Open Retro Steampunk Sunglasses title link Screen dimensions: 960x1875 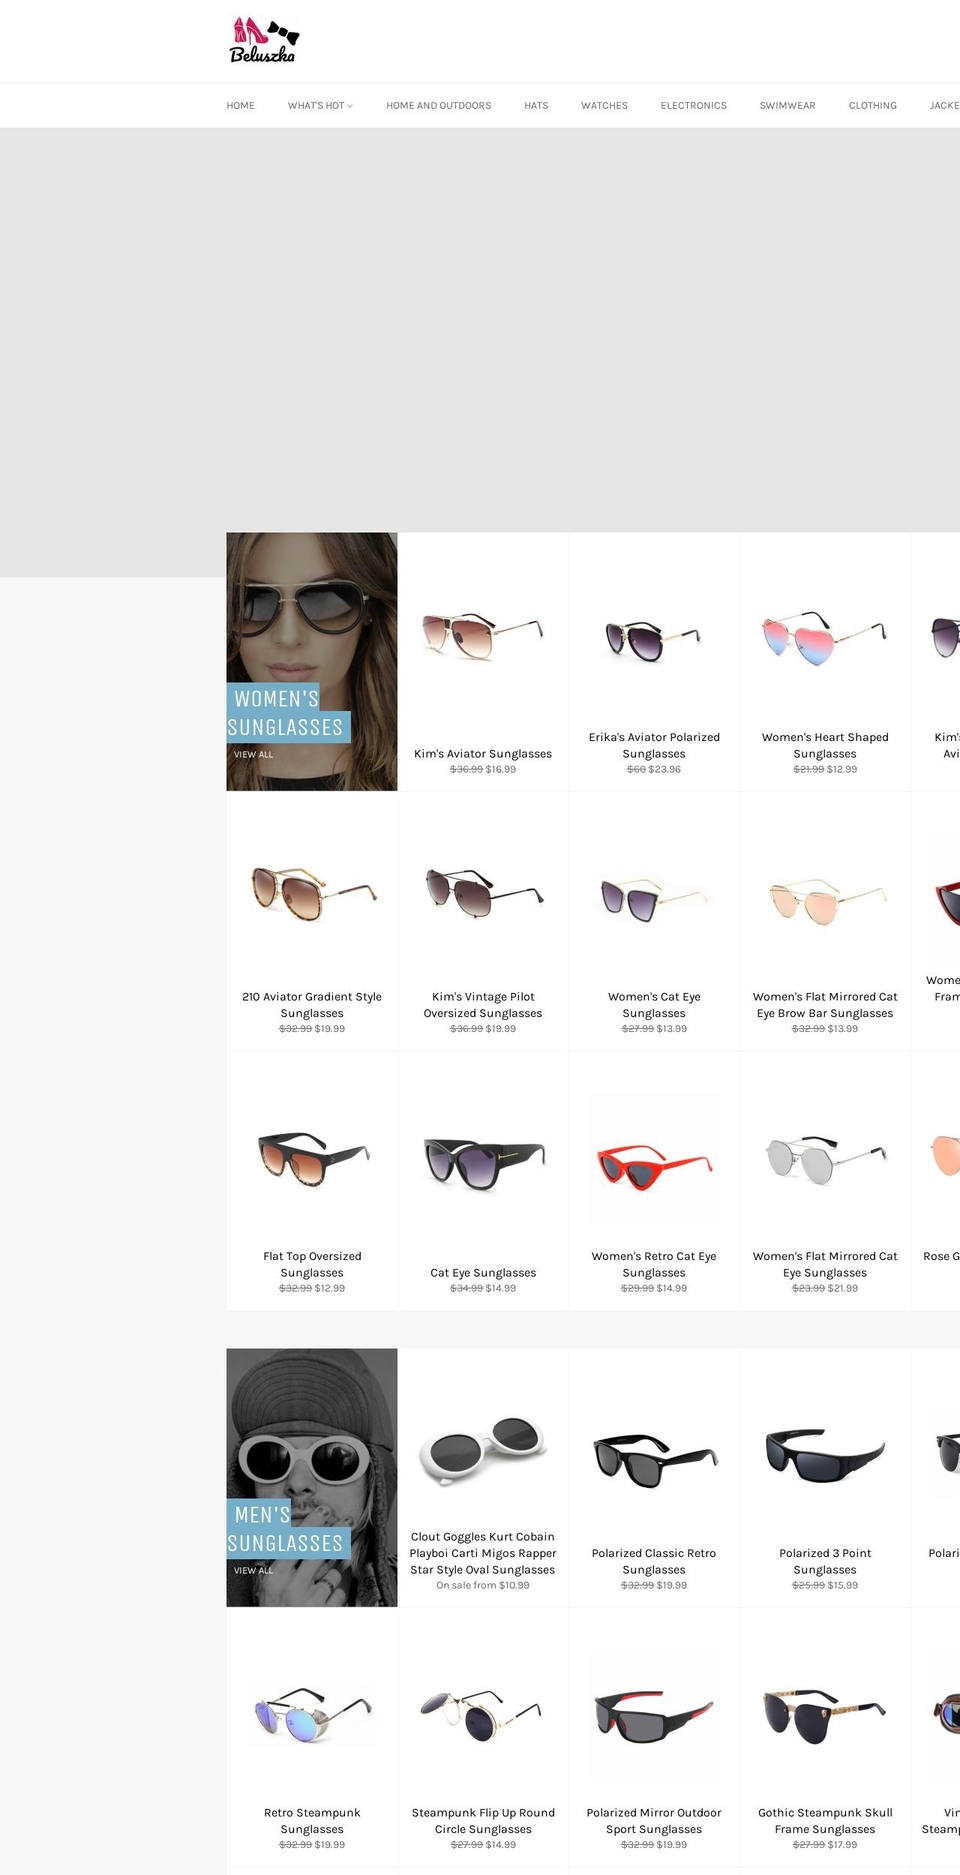click(x=312, y=1821)
